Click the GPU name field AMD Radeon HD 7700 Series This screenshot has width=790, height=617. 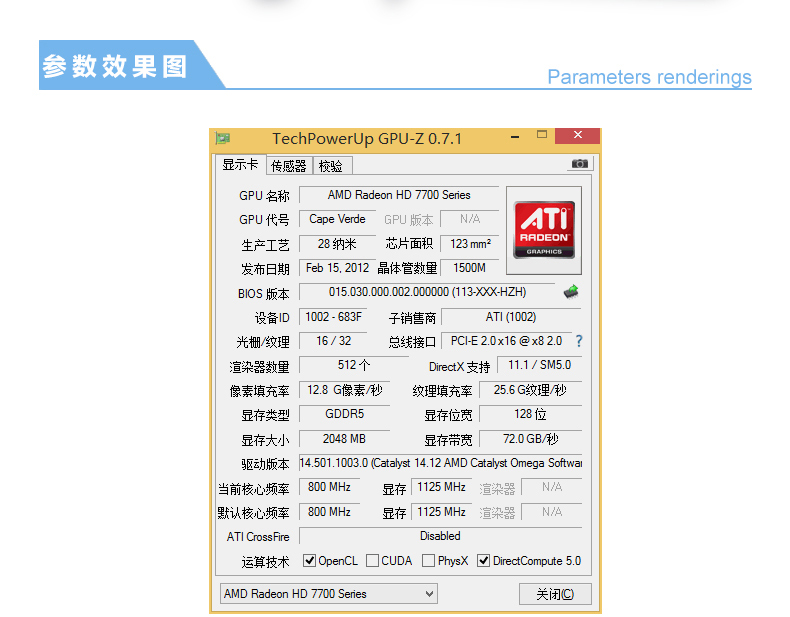[x=399, y=195]
